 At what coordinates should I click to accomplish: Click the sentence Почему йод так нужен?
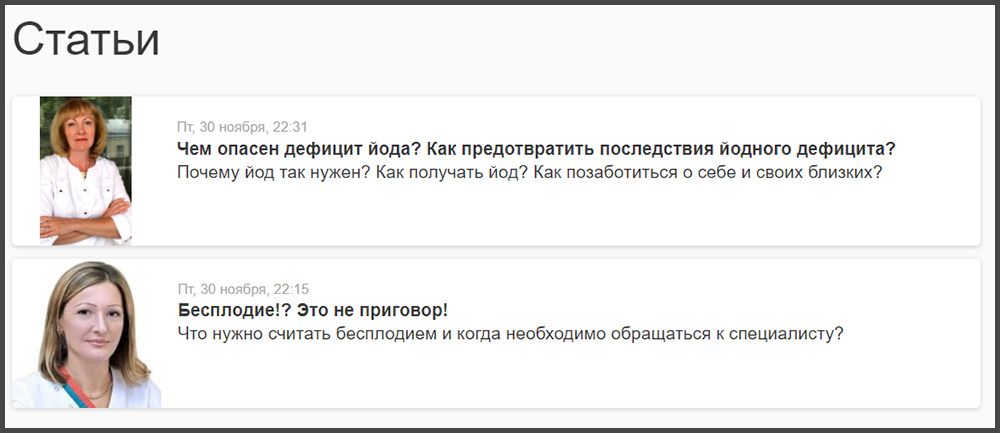(x=274, y=172)
